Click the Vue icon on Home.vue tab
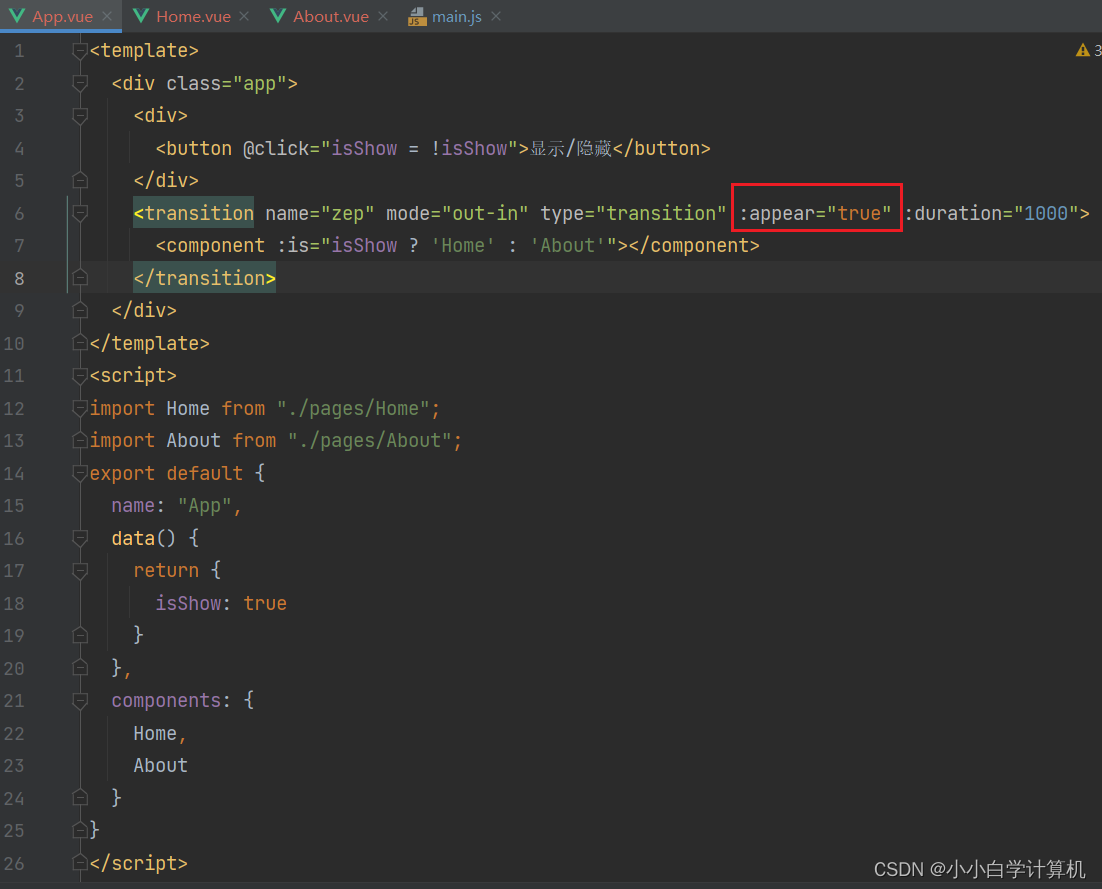The width and height of the screenshot is (1102, 889). click(141, 15)
